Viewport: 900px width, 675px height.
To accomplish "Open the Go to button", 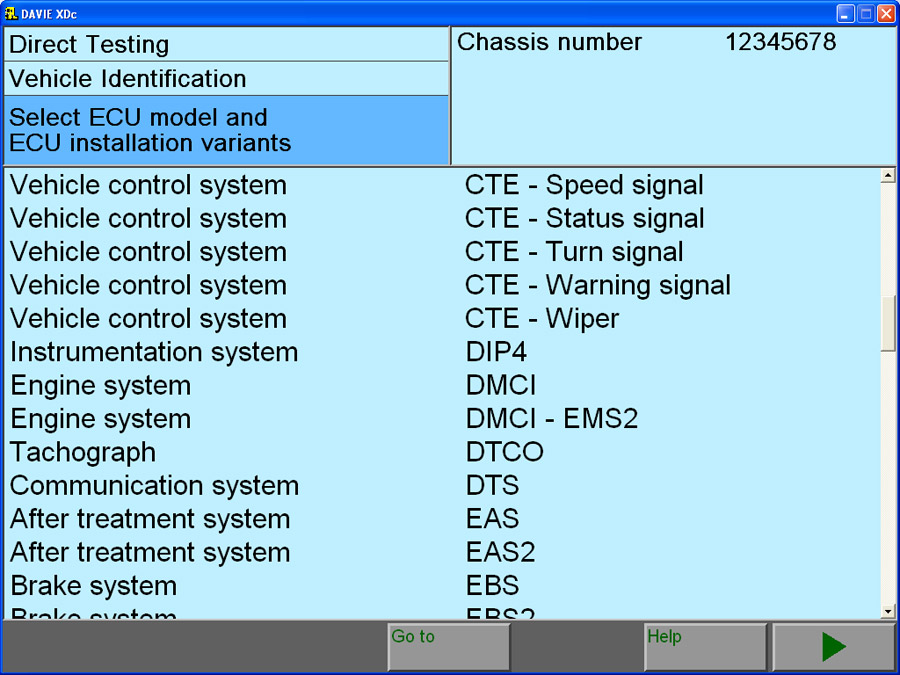I will tap(448, 647).
